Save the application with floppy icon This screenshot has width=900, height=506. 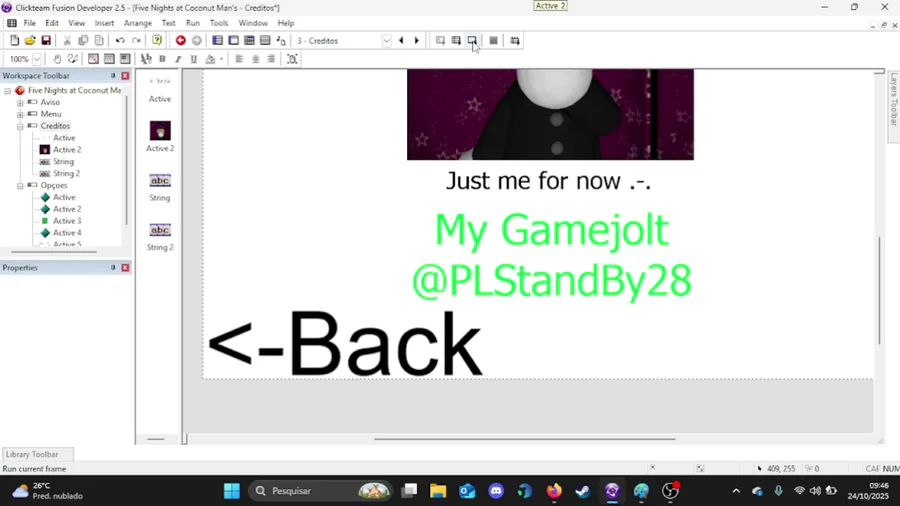46,41
